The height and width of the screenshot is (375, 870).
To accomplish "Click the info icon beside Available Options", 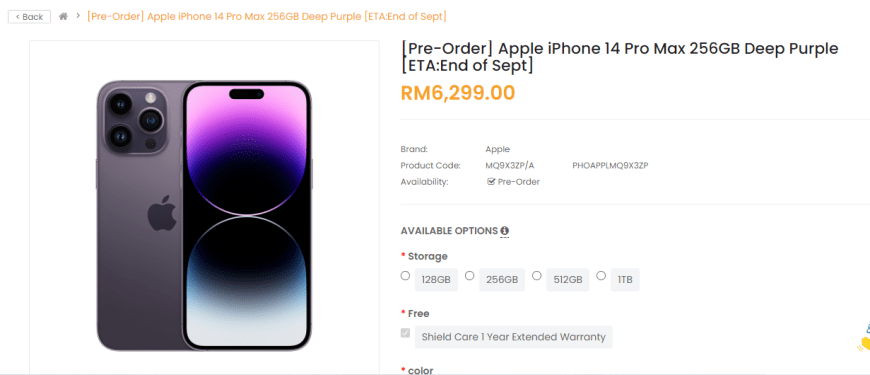I will coord(504,231).
